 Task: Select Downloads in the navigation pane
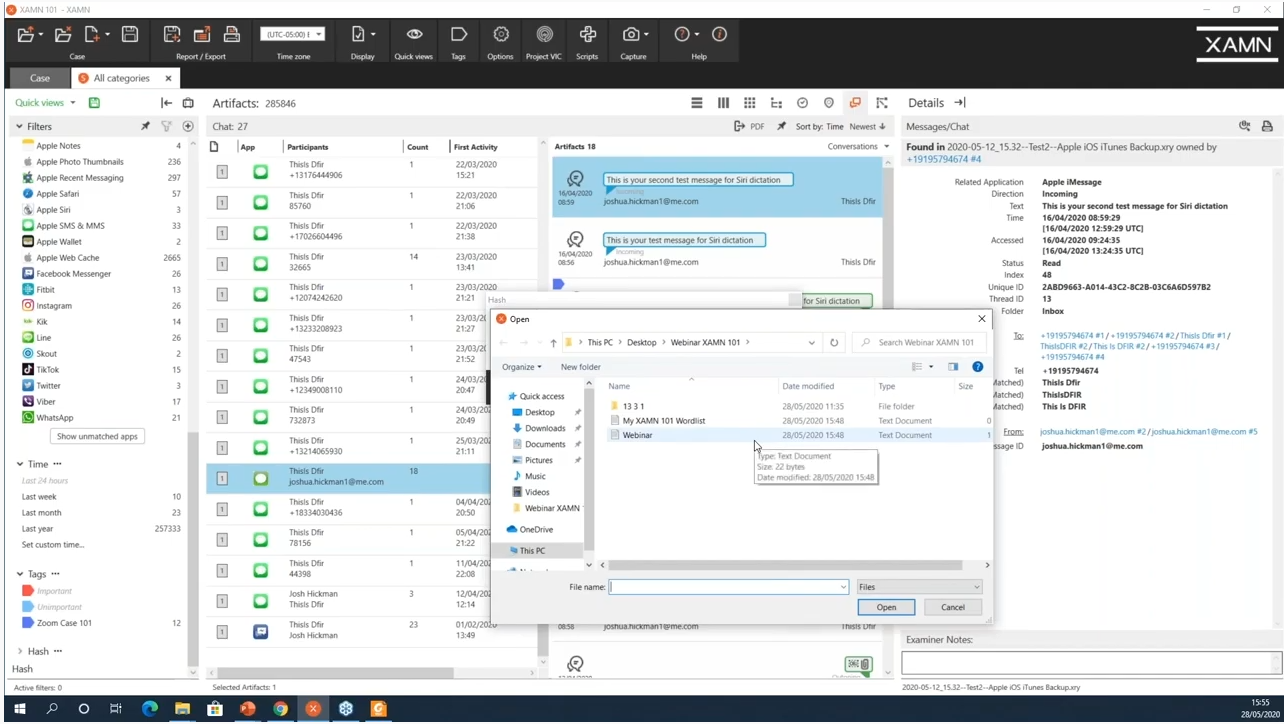tap(545, 428)
